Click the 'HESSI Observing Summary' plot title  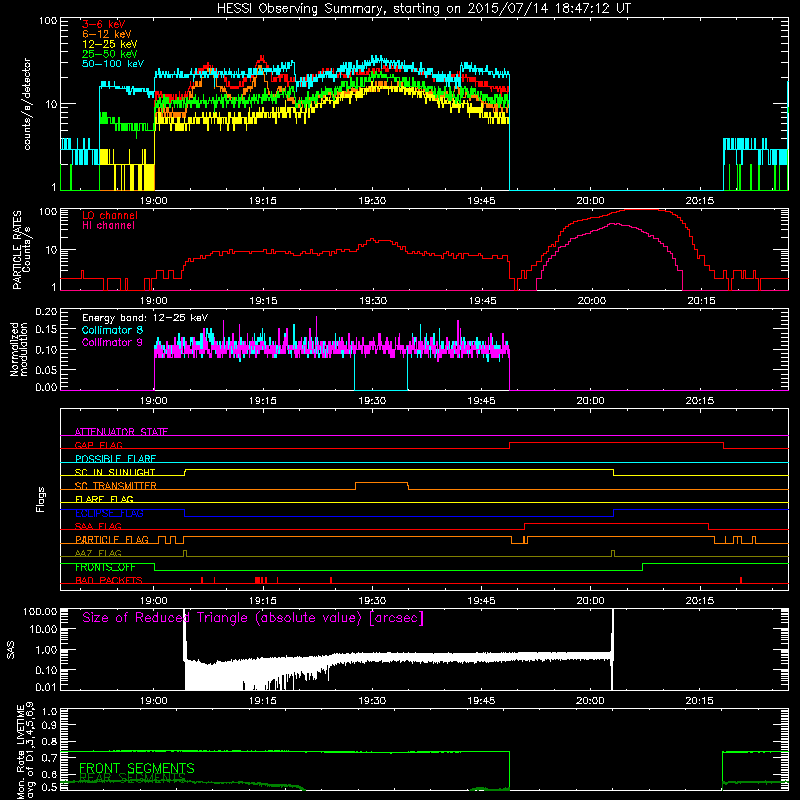(x=424, y=9)
